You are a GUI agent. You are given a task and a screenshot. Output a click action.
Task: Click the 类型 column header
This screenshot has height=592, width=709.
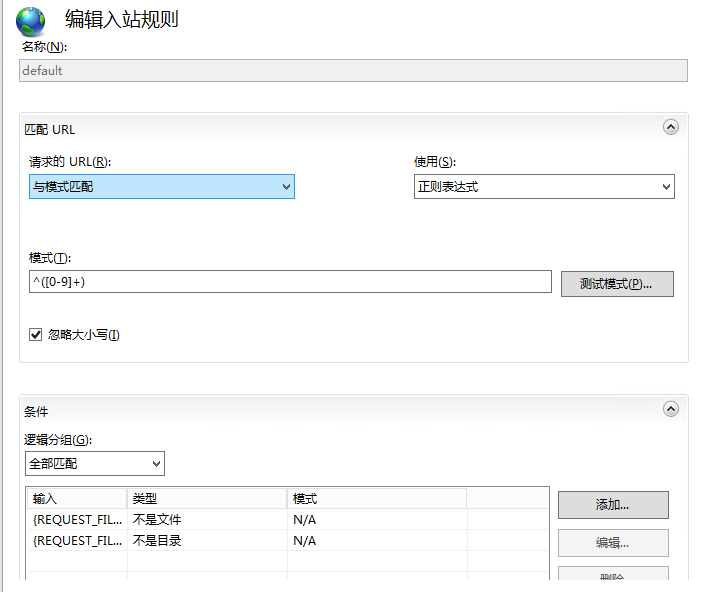[207, 498]
